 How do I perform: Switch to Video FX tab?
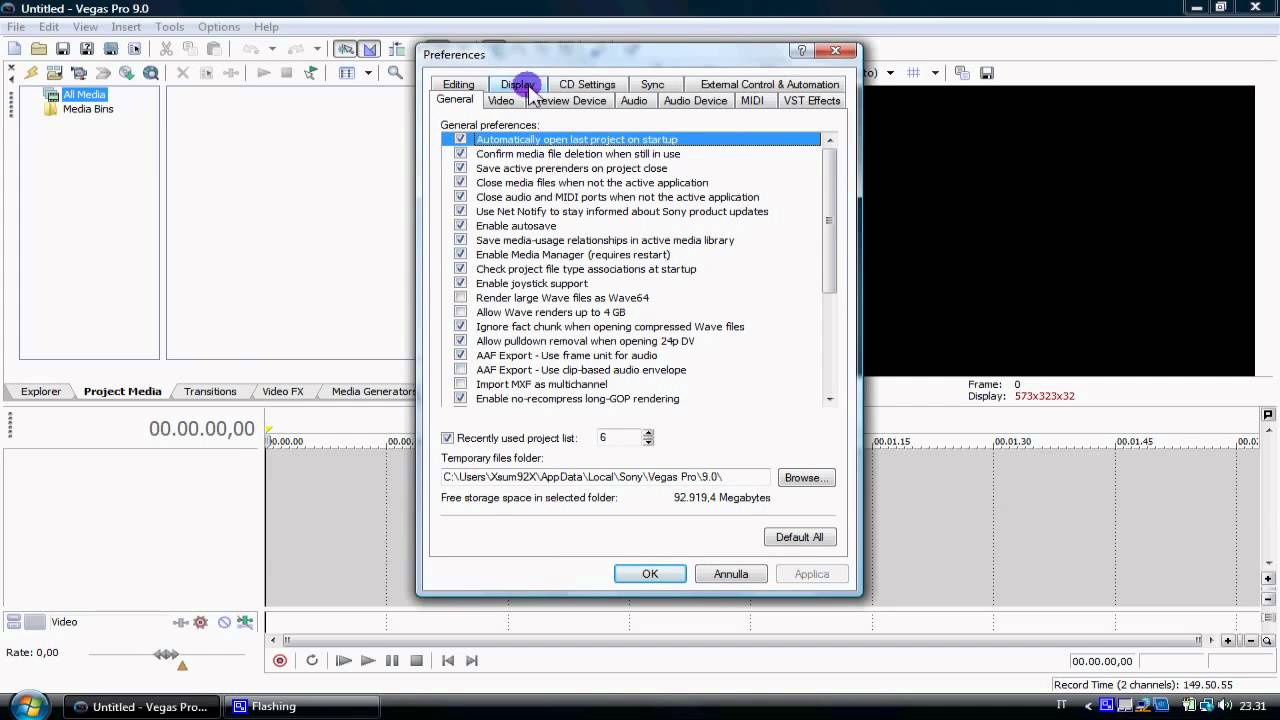(x=283, y=391)
